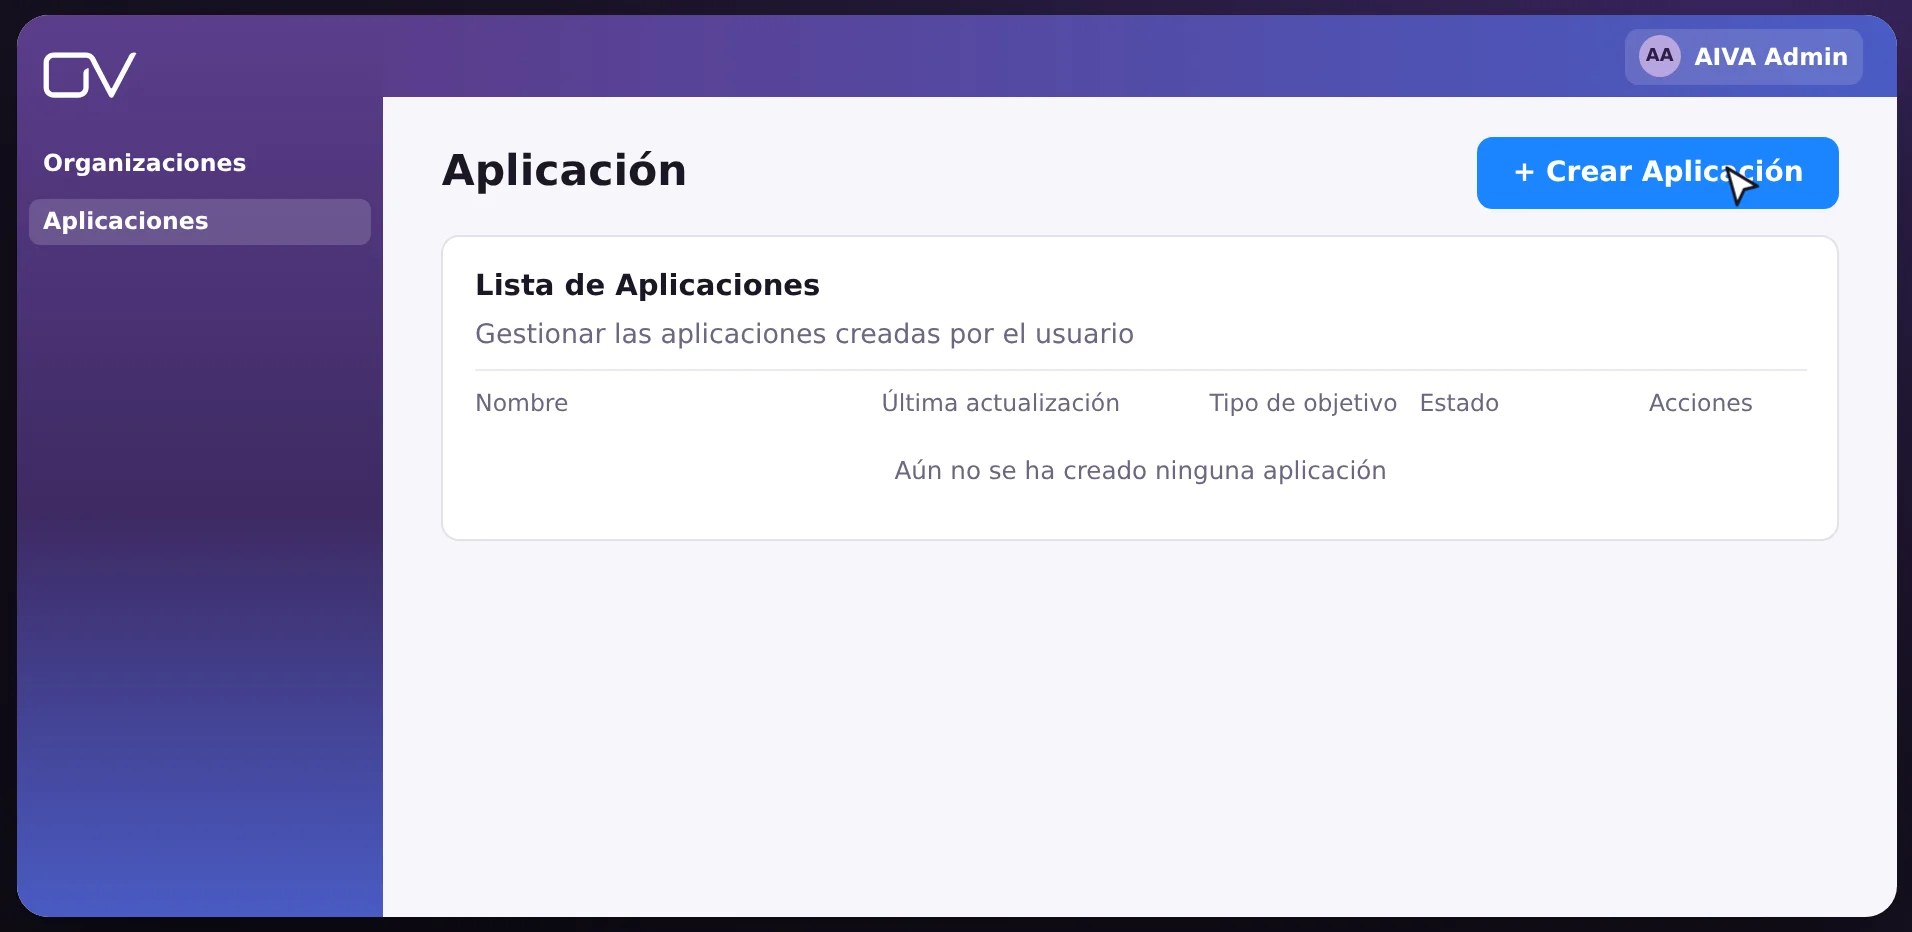This screenshot has width=1912, height=932.
Task: Click the Acciones column header
Action: [x=1700, y=403]
